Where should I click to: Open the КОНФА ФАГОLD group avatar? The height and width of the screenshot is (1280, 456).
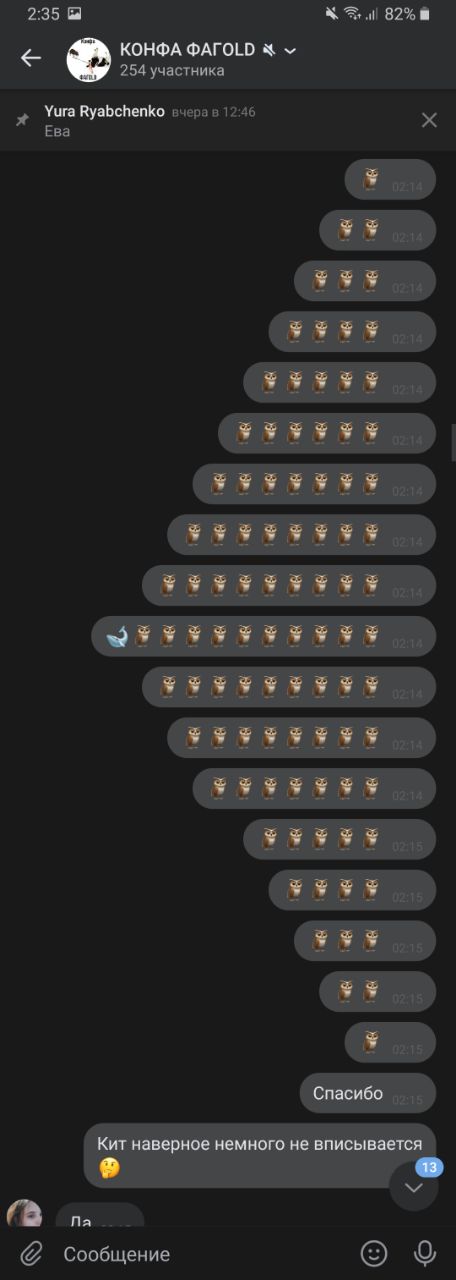88,59
